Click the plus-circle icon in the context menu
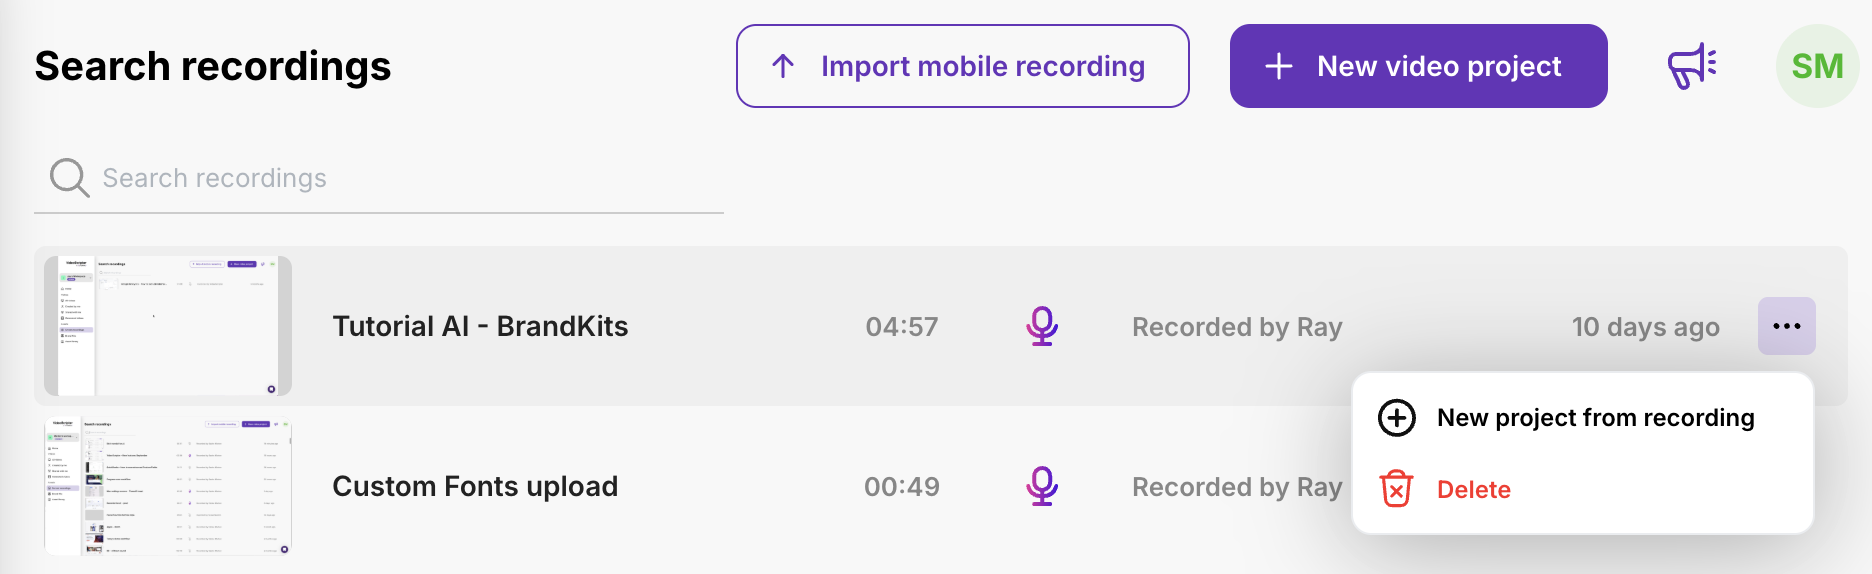The image size is (1872, 574). 1396,417
